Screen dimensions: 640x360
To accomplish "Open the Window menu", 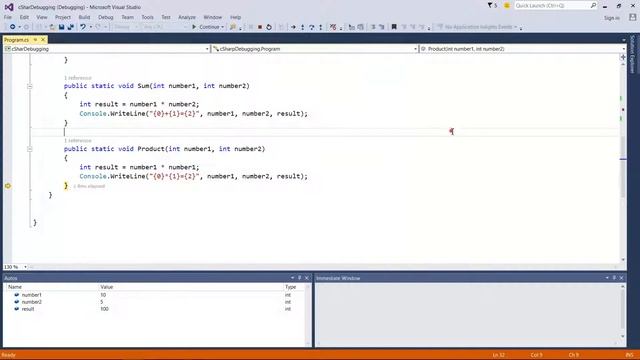I will tap(212, 17).
